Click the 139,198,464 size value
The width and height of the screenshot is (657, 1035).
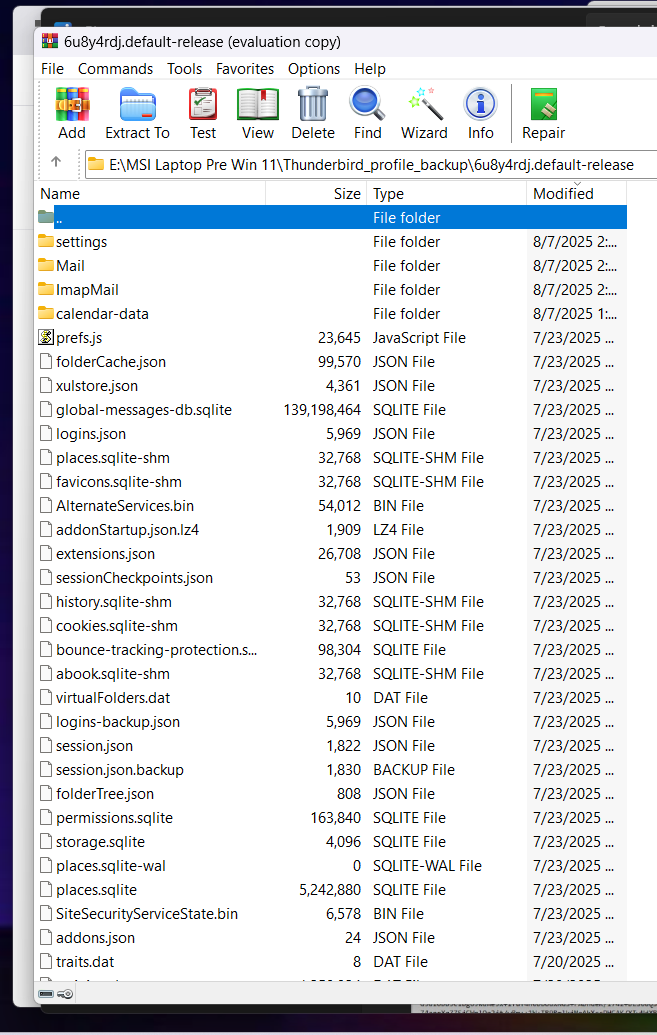[x=322, y=409]
